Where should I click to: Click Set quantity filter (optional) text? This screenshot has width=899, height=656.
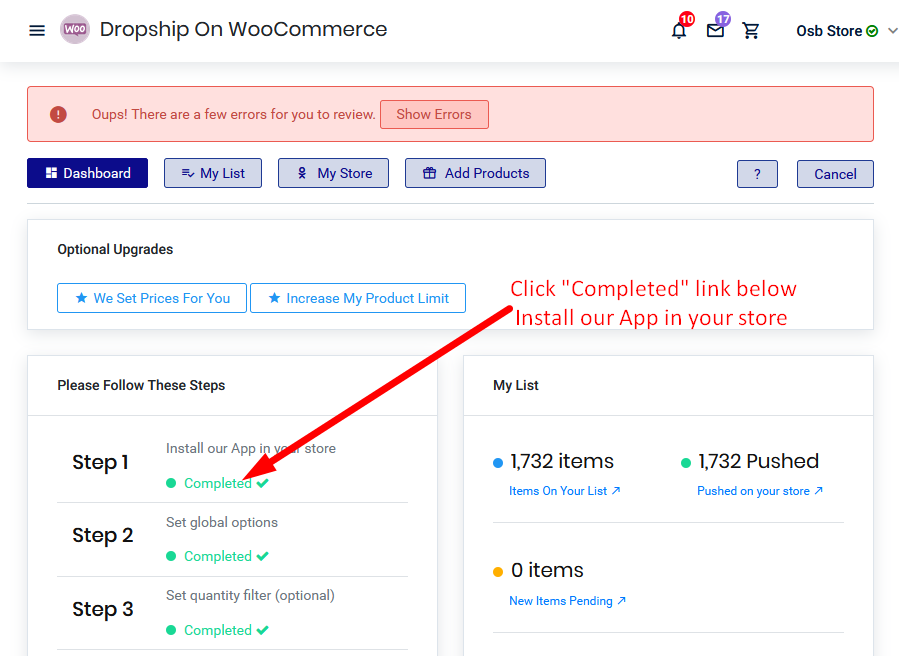pos(250,596)
